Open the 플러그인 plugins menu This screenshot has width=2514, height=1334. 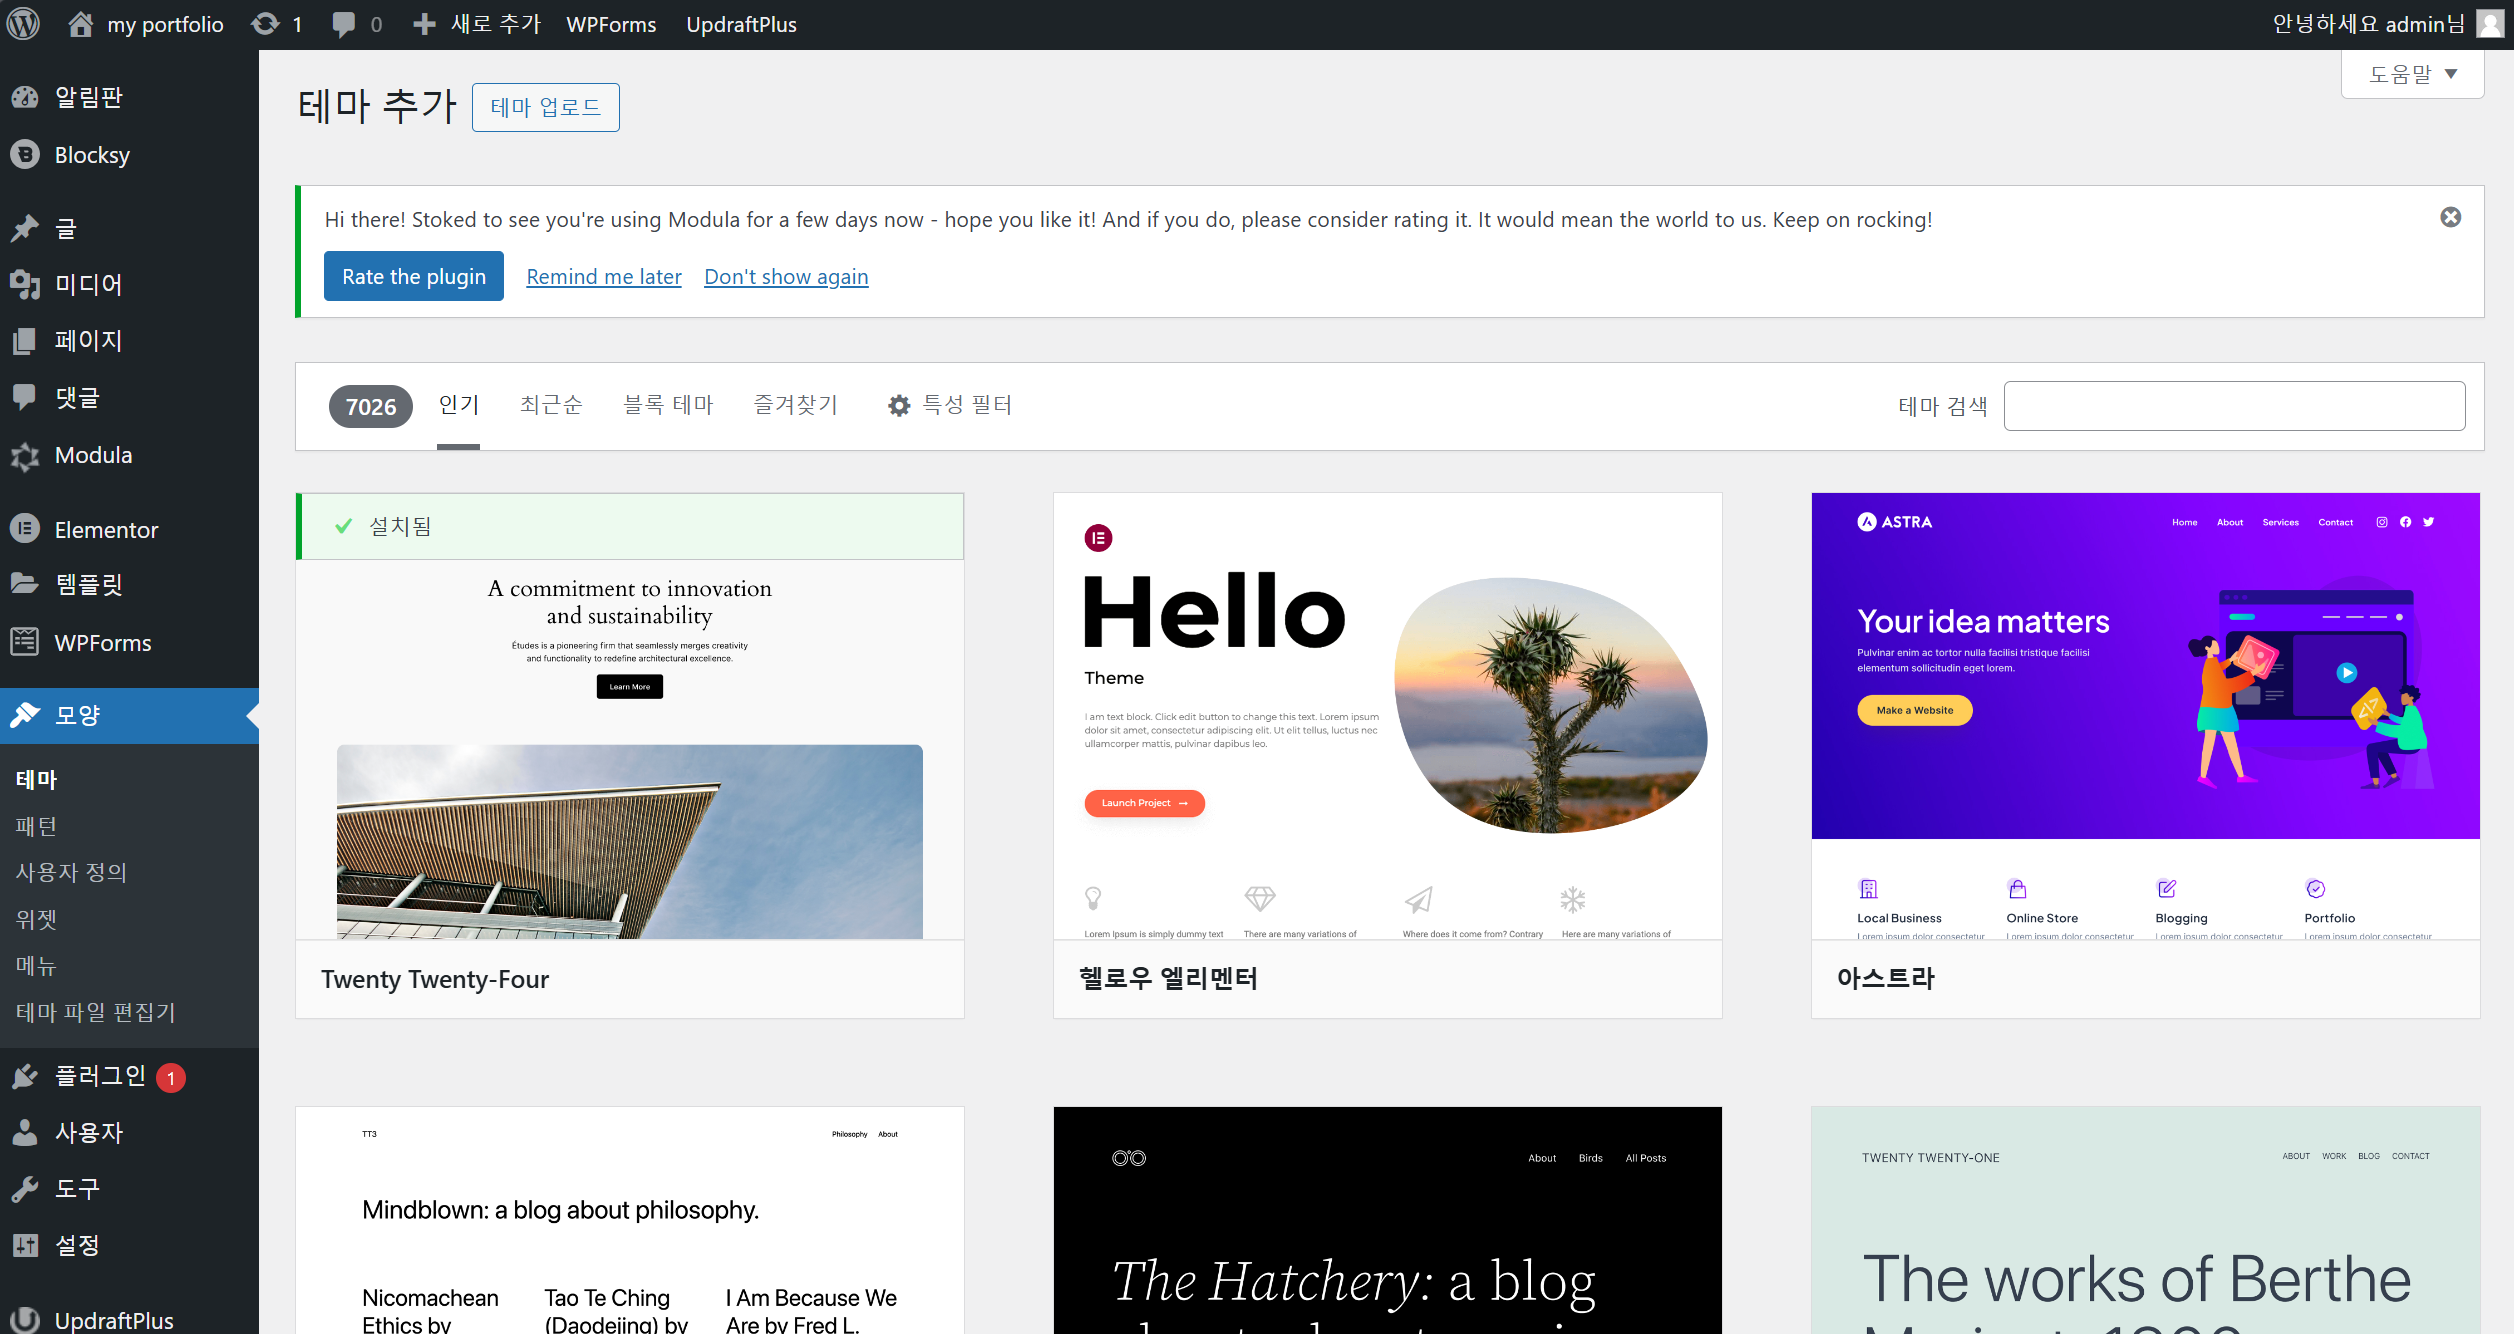pos(100,1076)
